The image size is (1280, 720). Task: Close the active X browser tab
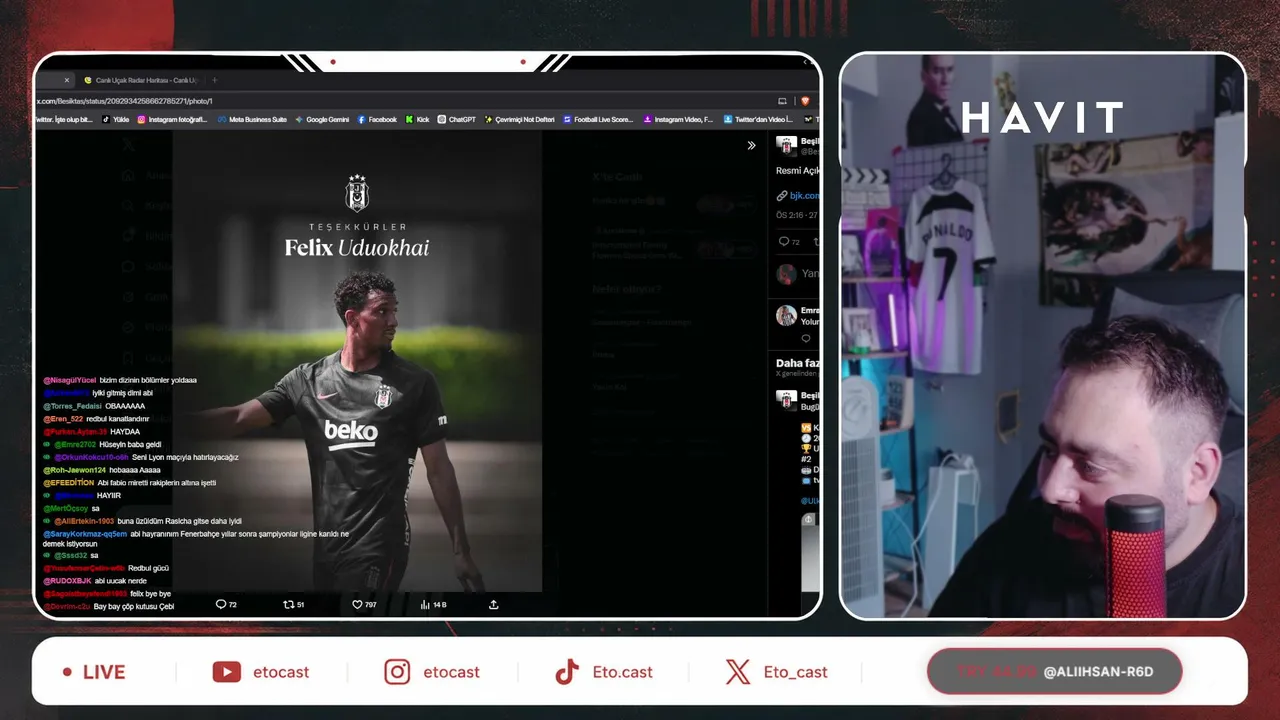pyautogui.click(x=67, y=80)
